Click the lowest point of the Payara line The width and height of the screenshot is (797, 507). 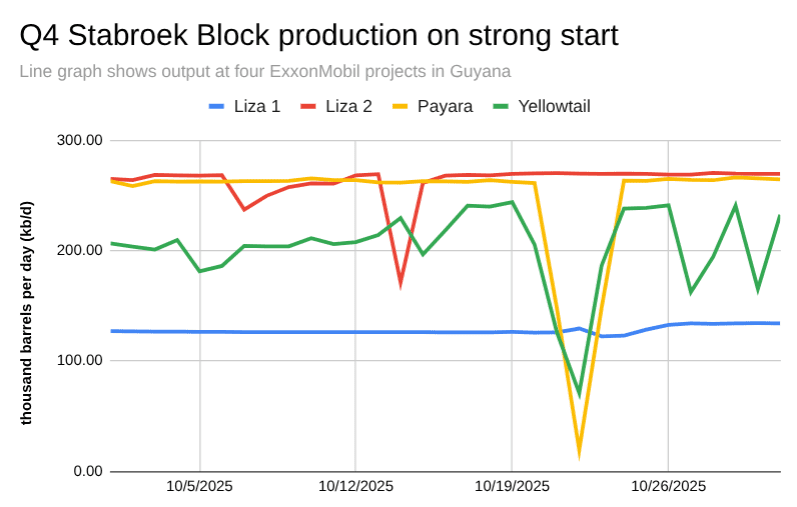579,452
